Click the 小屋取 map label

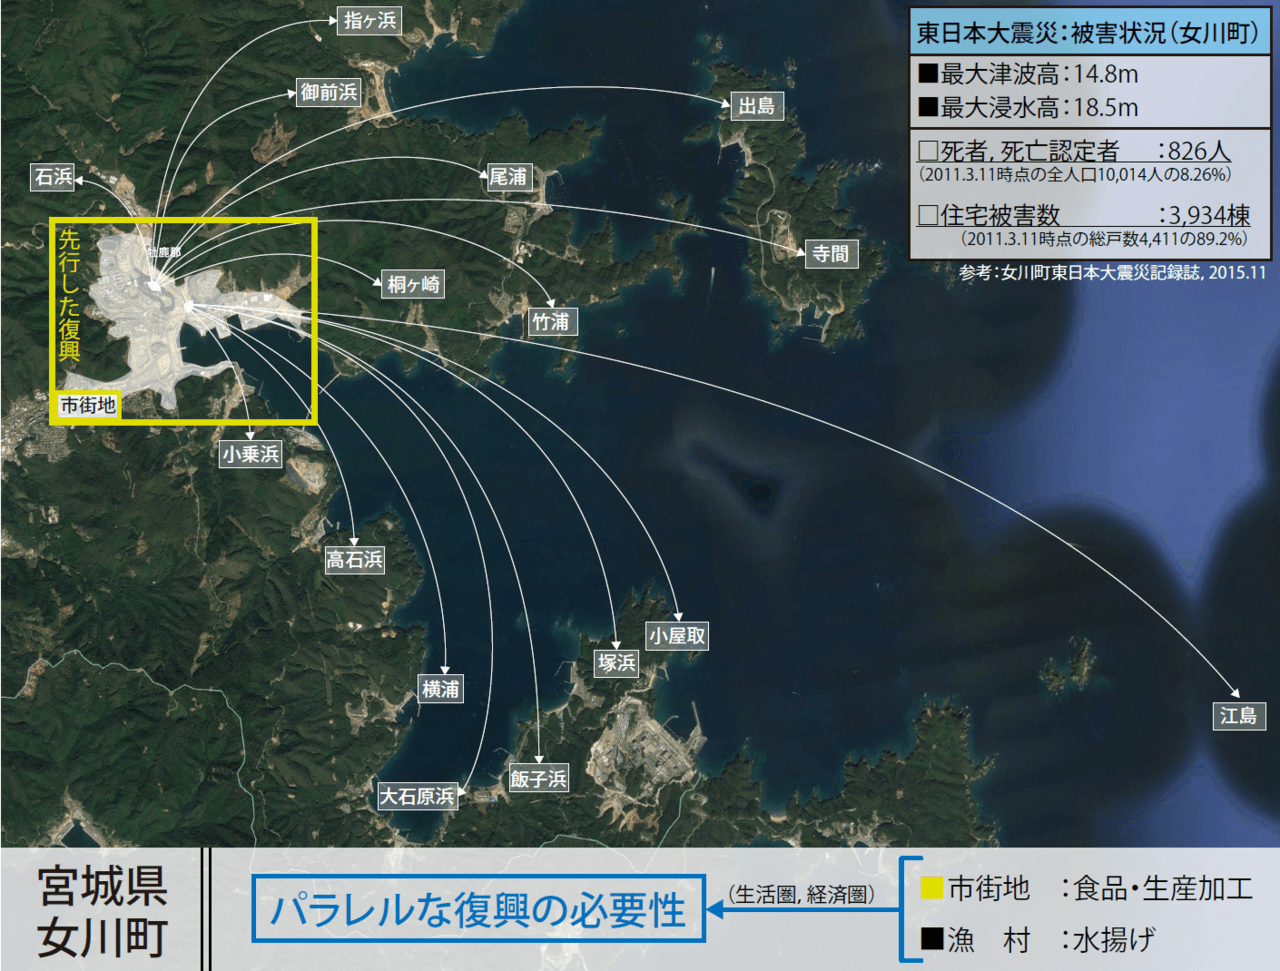point(677,635)
